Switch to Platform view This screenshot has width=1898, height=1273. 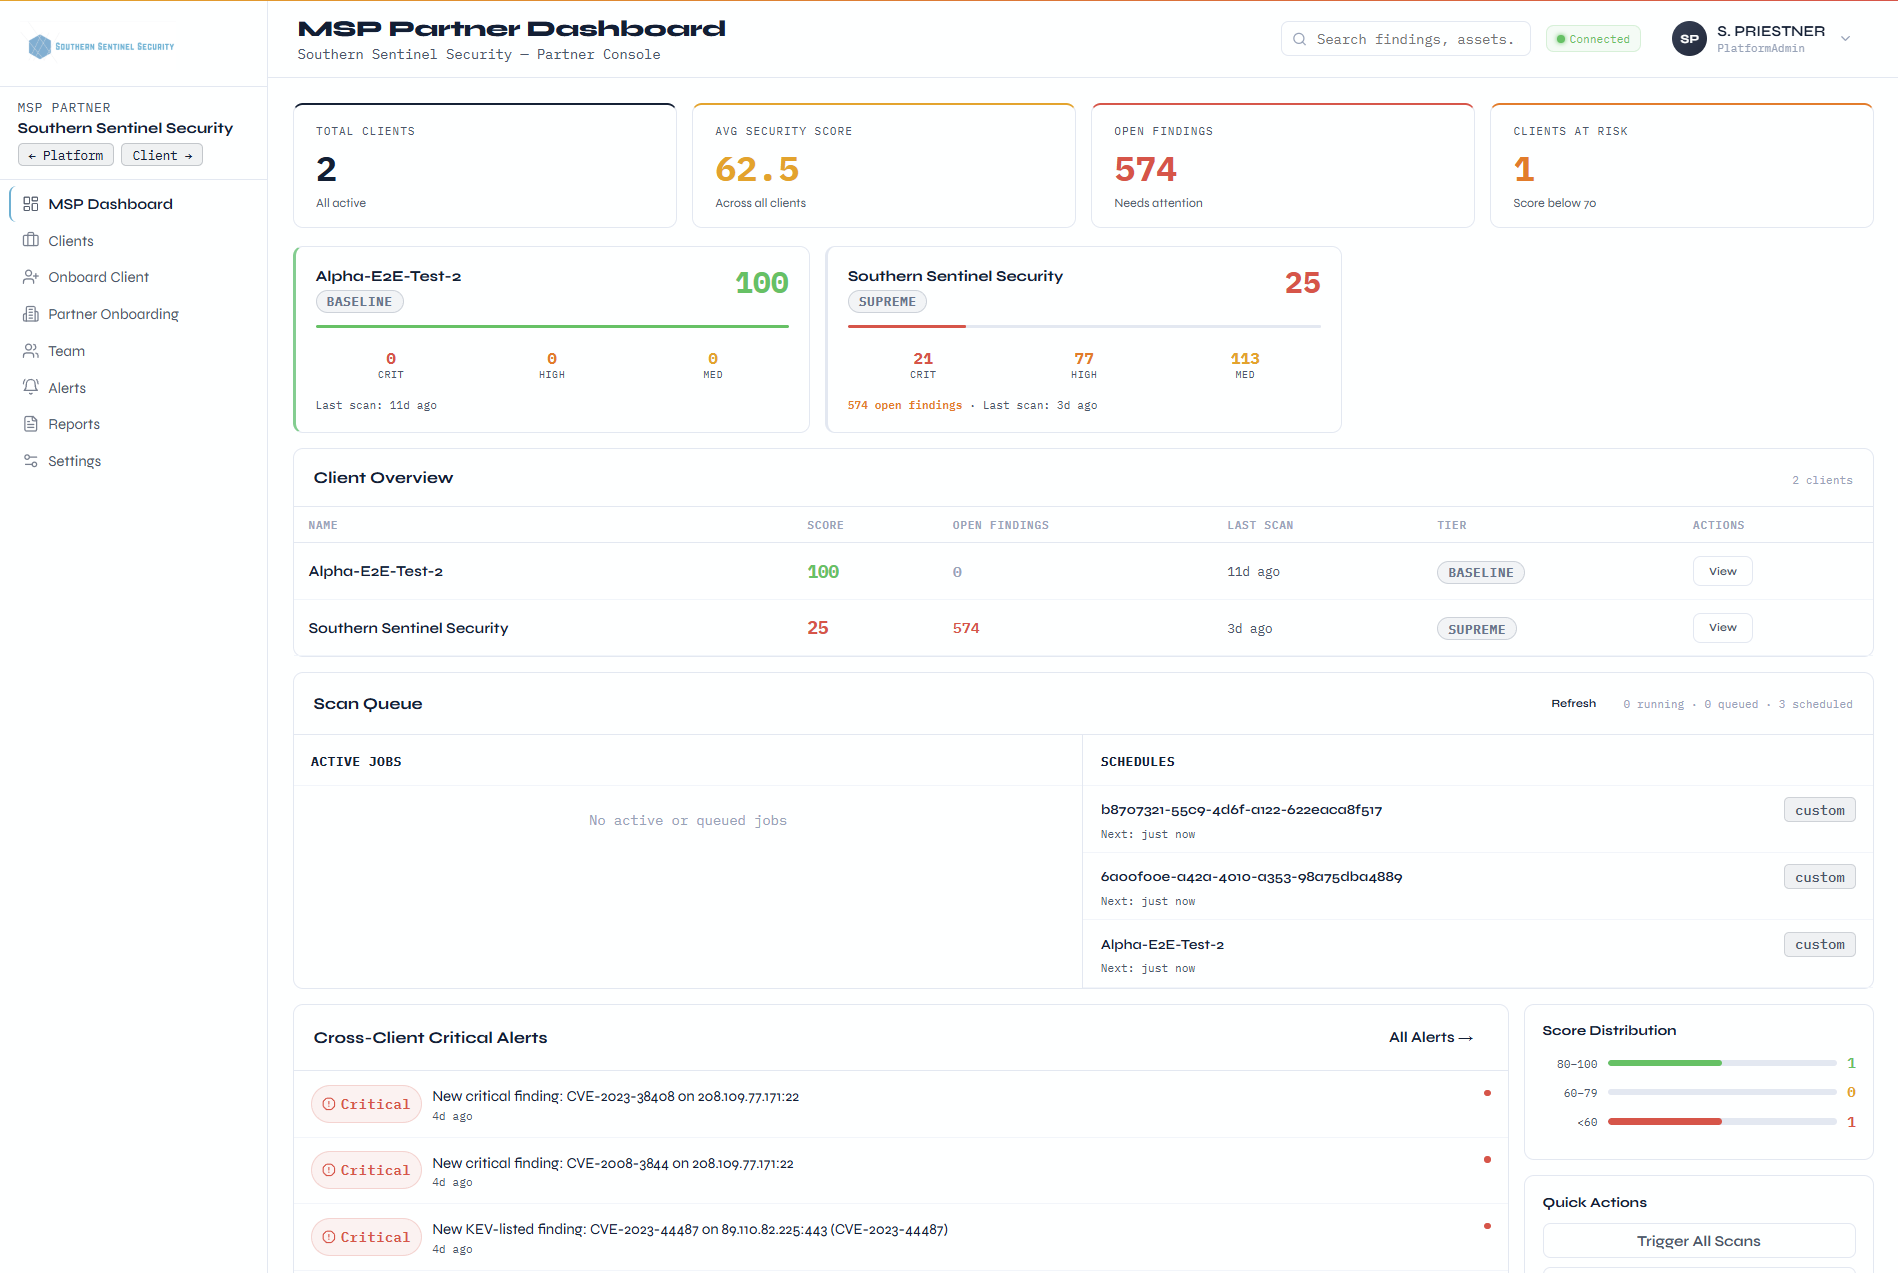66,155
